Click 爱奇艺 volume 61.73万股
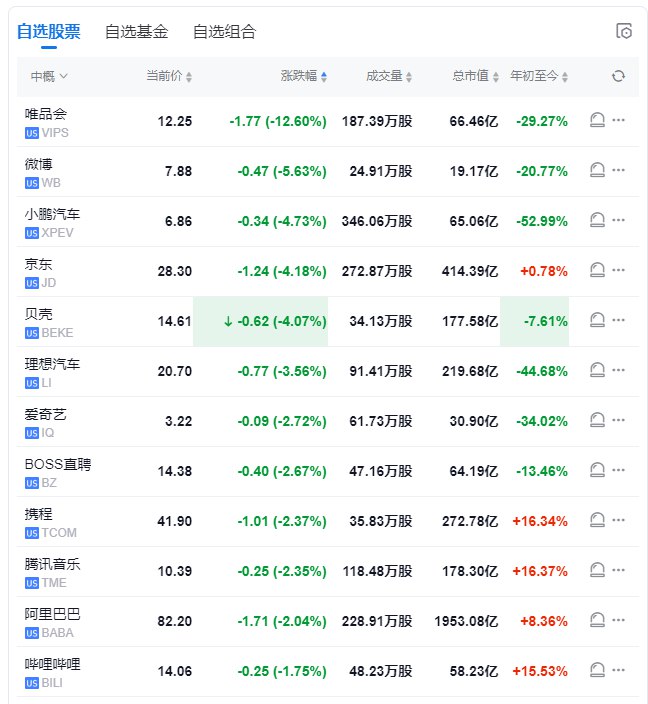Viewport: 648px width, 704px height. coord(381,421)
